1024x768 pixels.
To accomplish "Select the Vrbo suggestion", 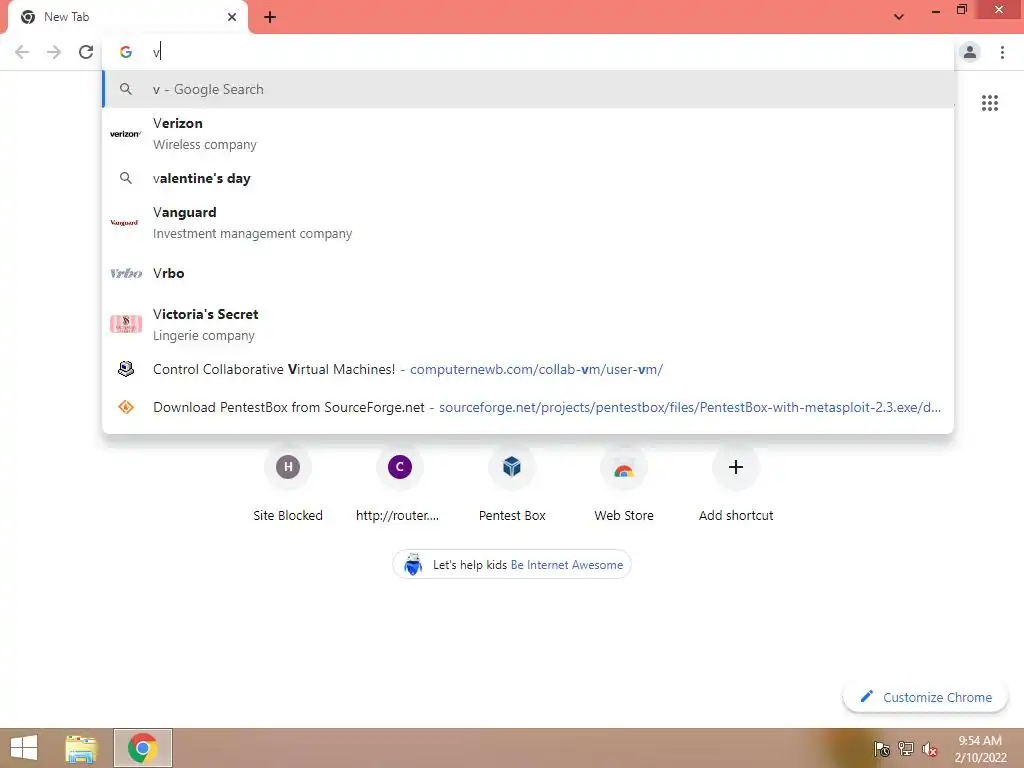I will pyautogui.click(x=528, y=274).
